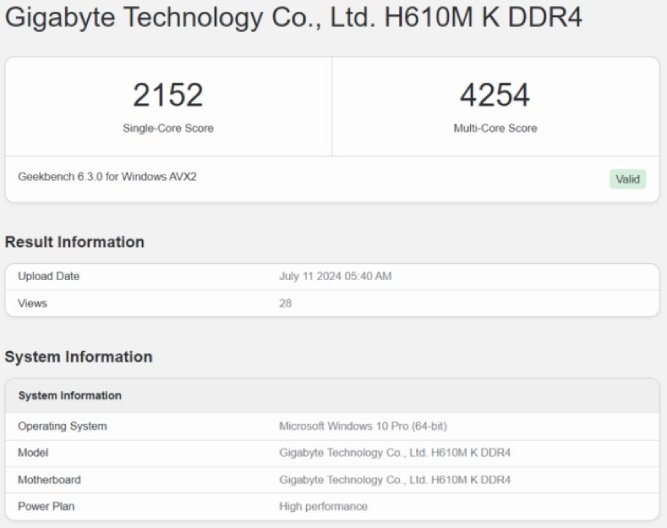667x528 pixels.
Task: Select the Model row's Gigabyte H610M K DDR4 value
Action: point(395,453)
